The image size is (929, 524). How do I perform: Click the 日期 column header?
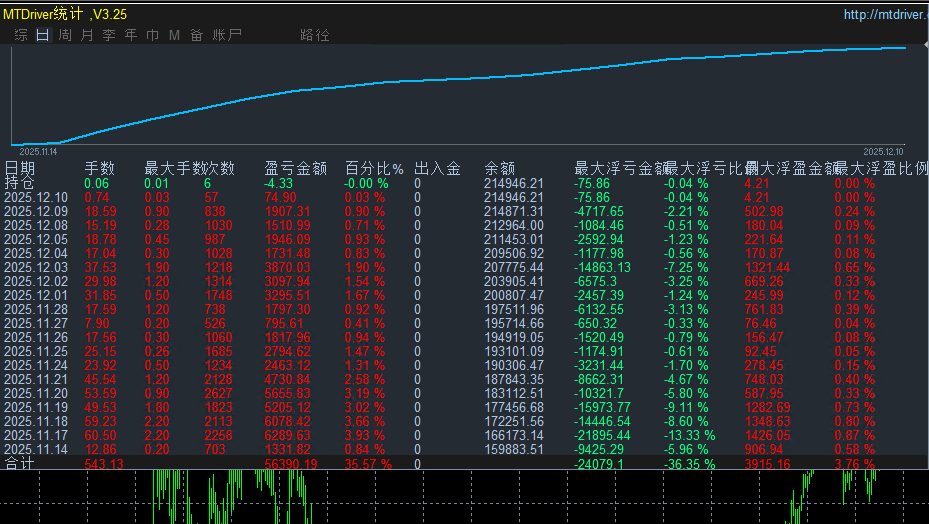click(x=20, y=168)
